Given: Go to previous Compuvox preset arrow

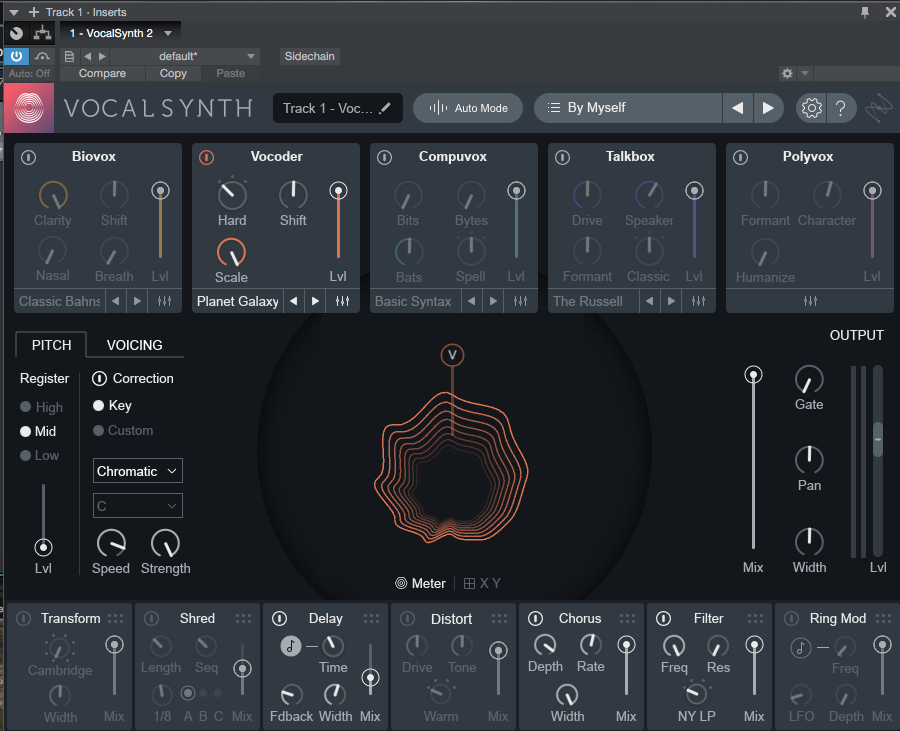Looking at the screenshot, I should tap(471, 301).
